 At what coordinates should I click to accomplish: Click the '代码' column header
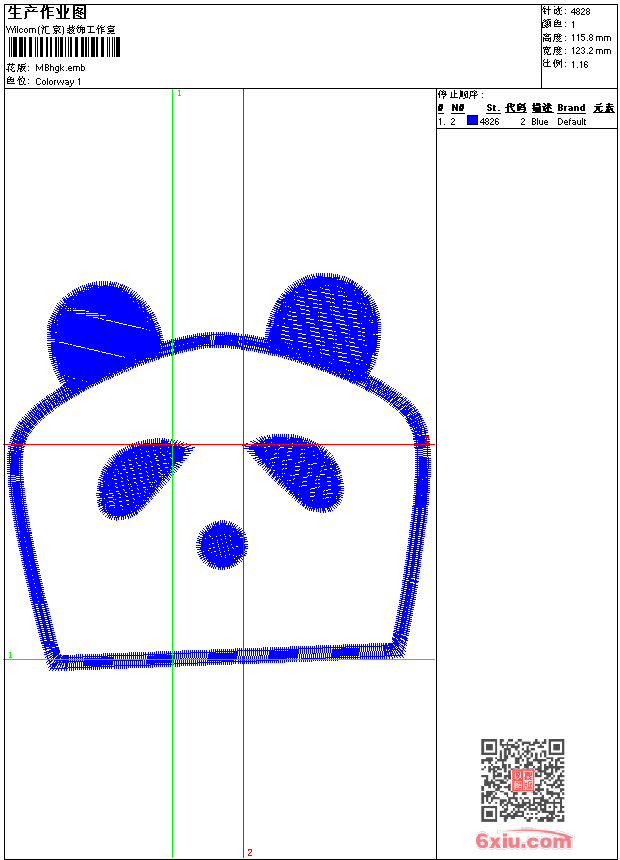click(516, 108)
